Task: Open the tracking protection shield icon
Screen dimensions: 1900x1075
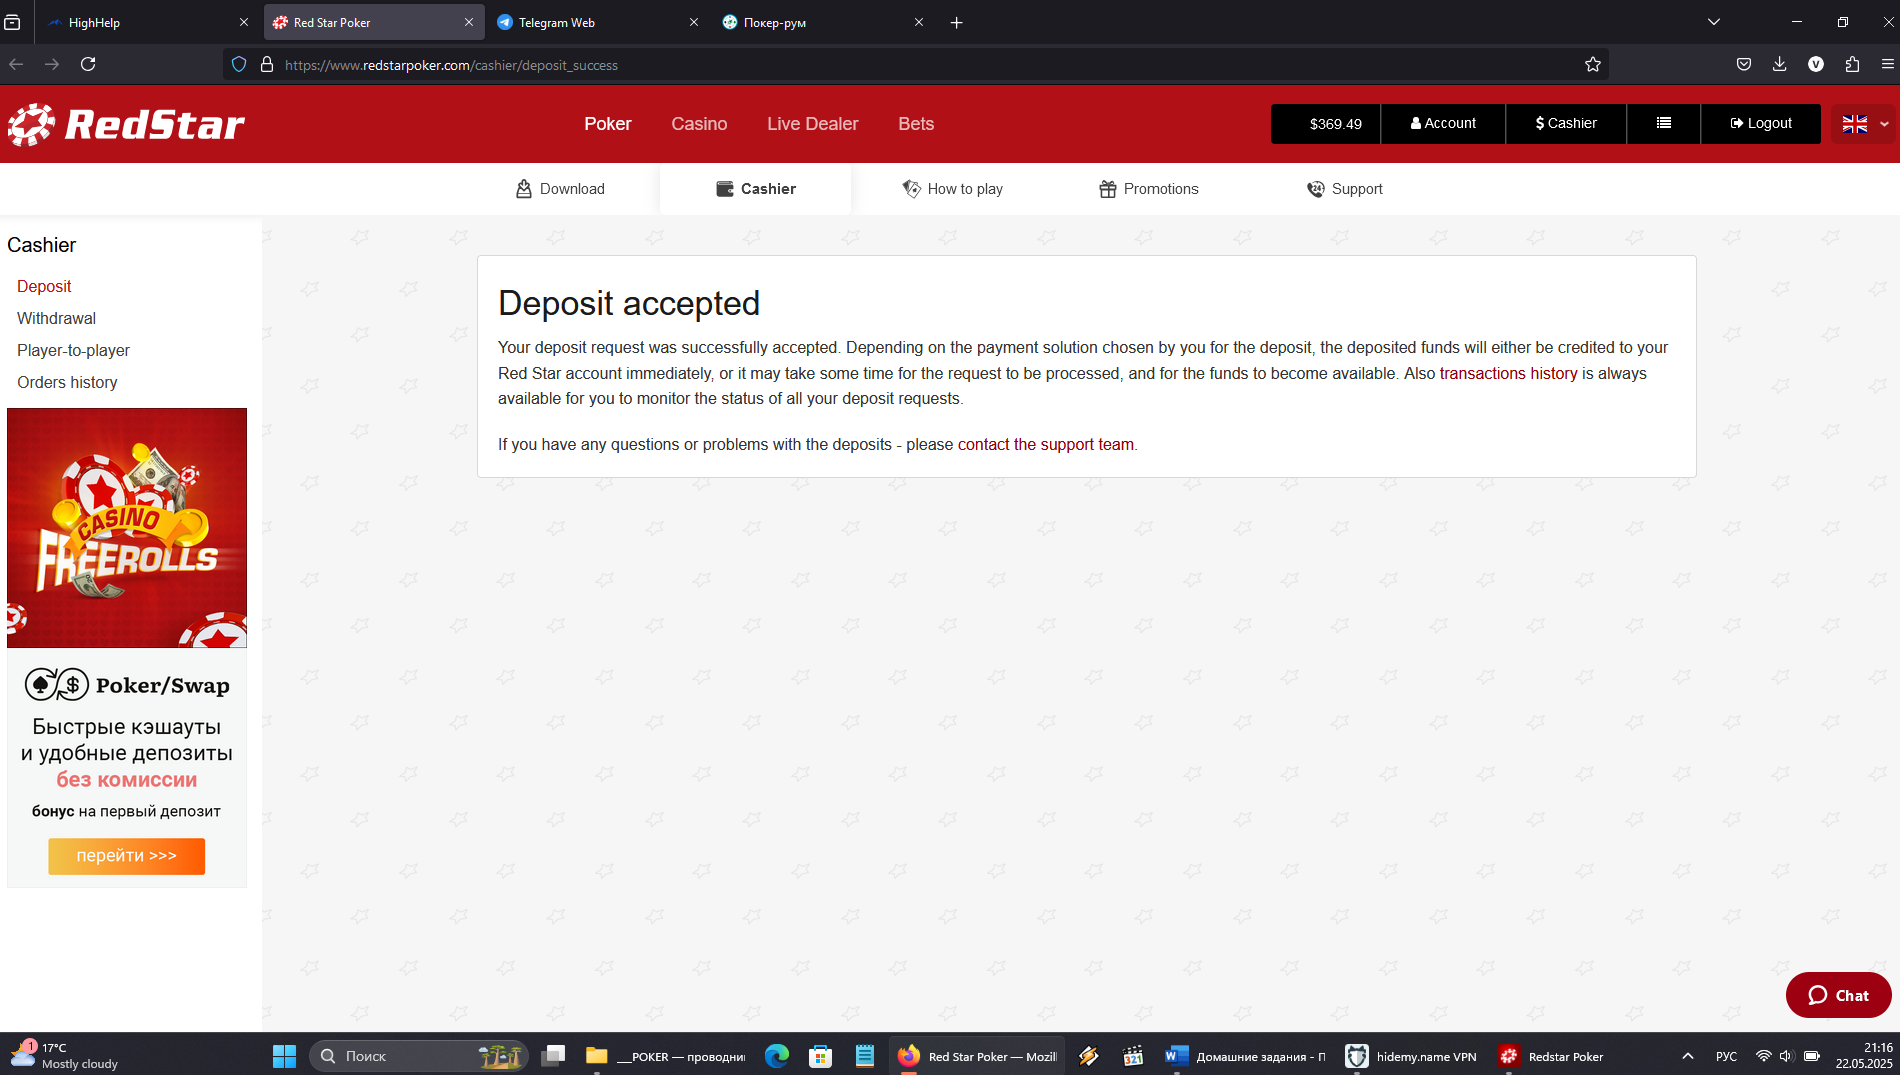Action: (239, 64)
